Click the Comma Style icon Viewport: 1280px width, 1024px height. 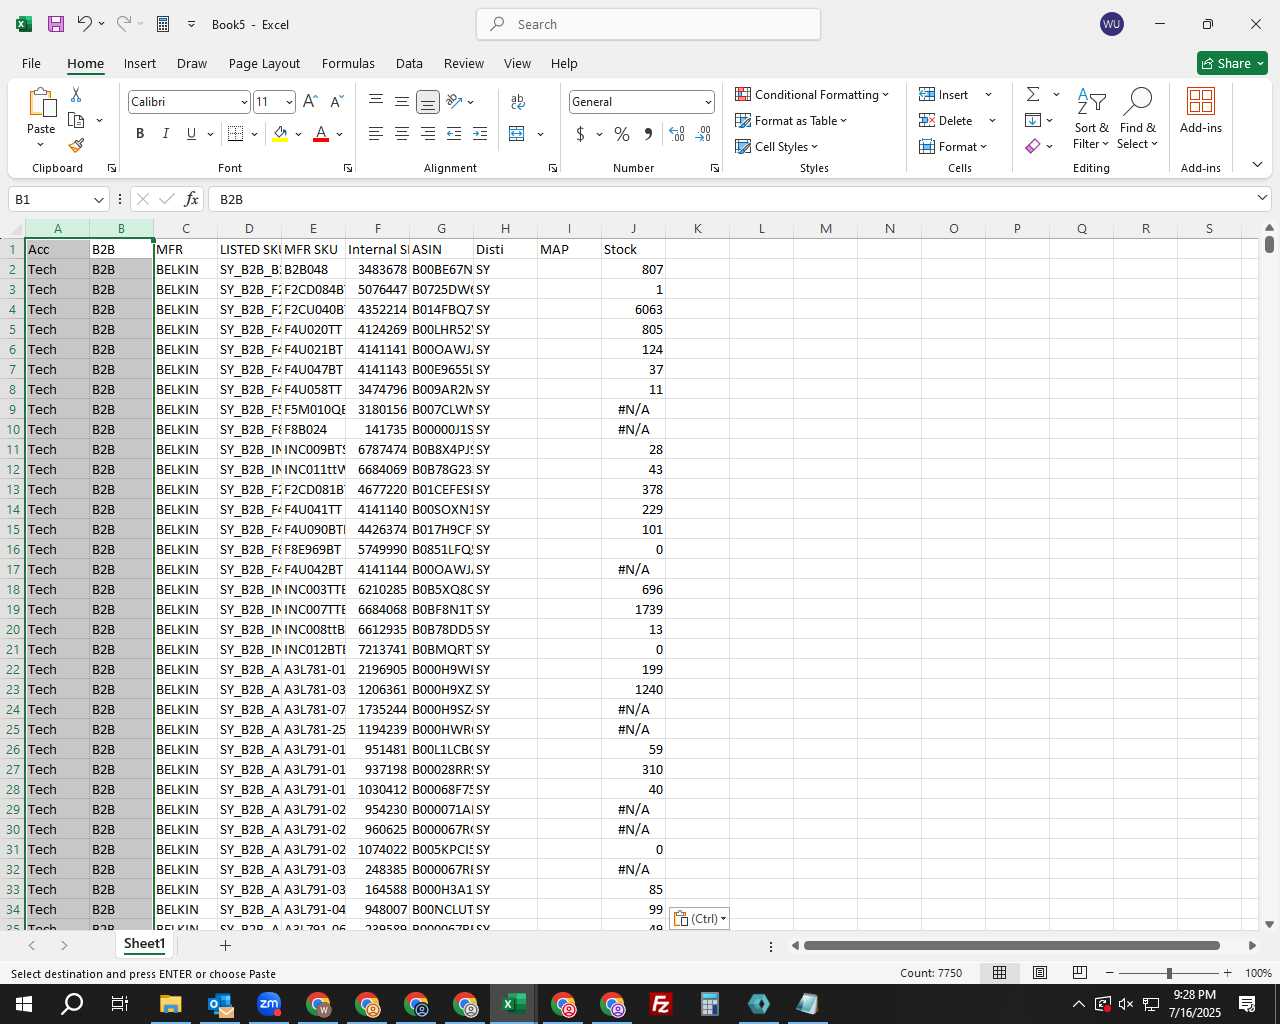[648, 134]
